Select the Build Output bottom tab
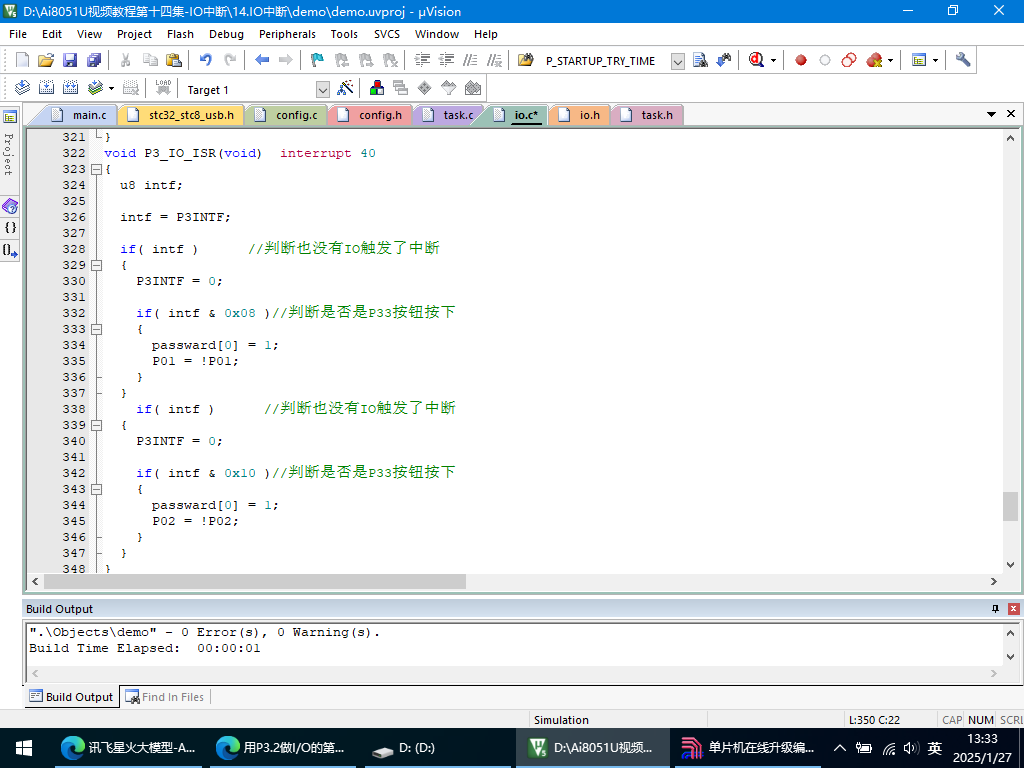This screenshot has height=768, width=1024. (72, 697)
